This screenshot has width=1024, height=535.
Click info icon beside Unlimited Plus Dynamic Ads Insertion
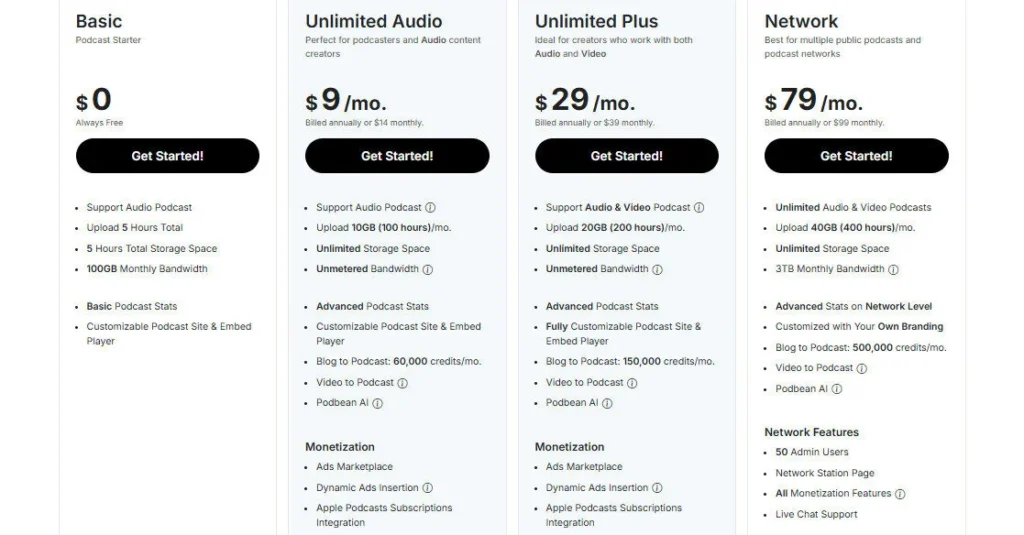pyautogui.click(x=657, y=488)
